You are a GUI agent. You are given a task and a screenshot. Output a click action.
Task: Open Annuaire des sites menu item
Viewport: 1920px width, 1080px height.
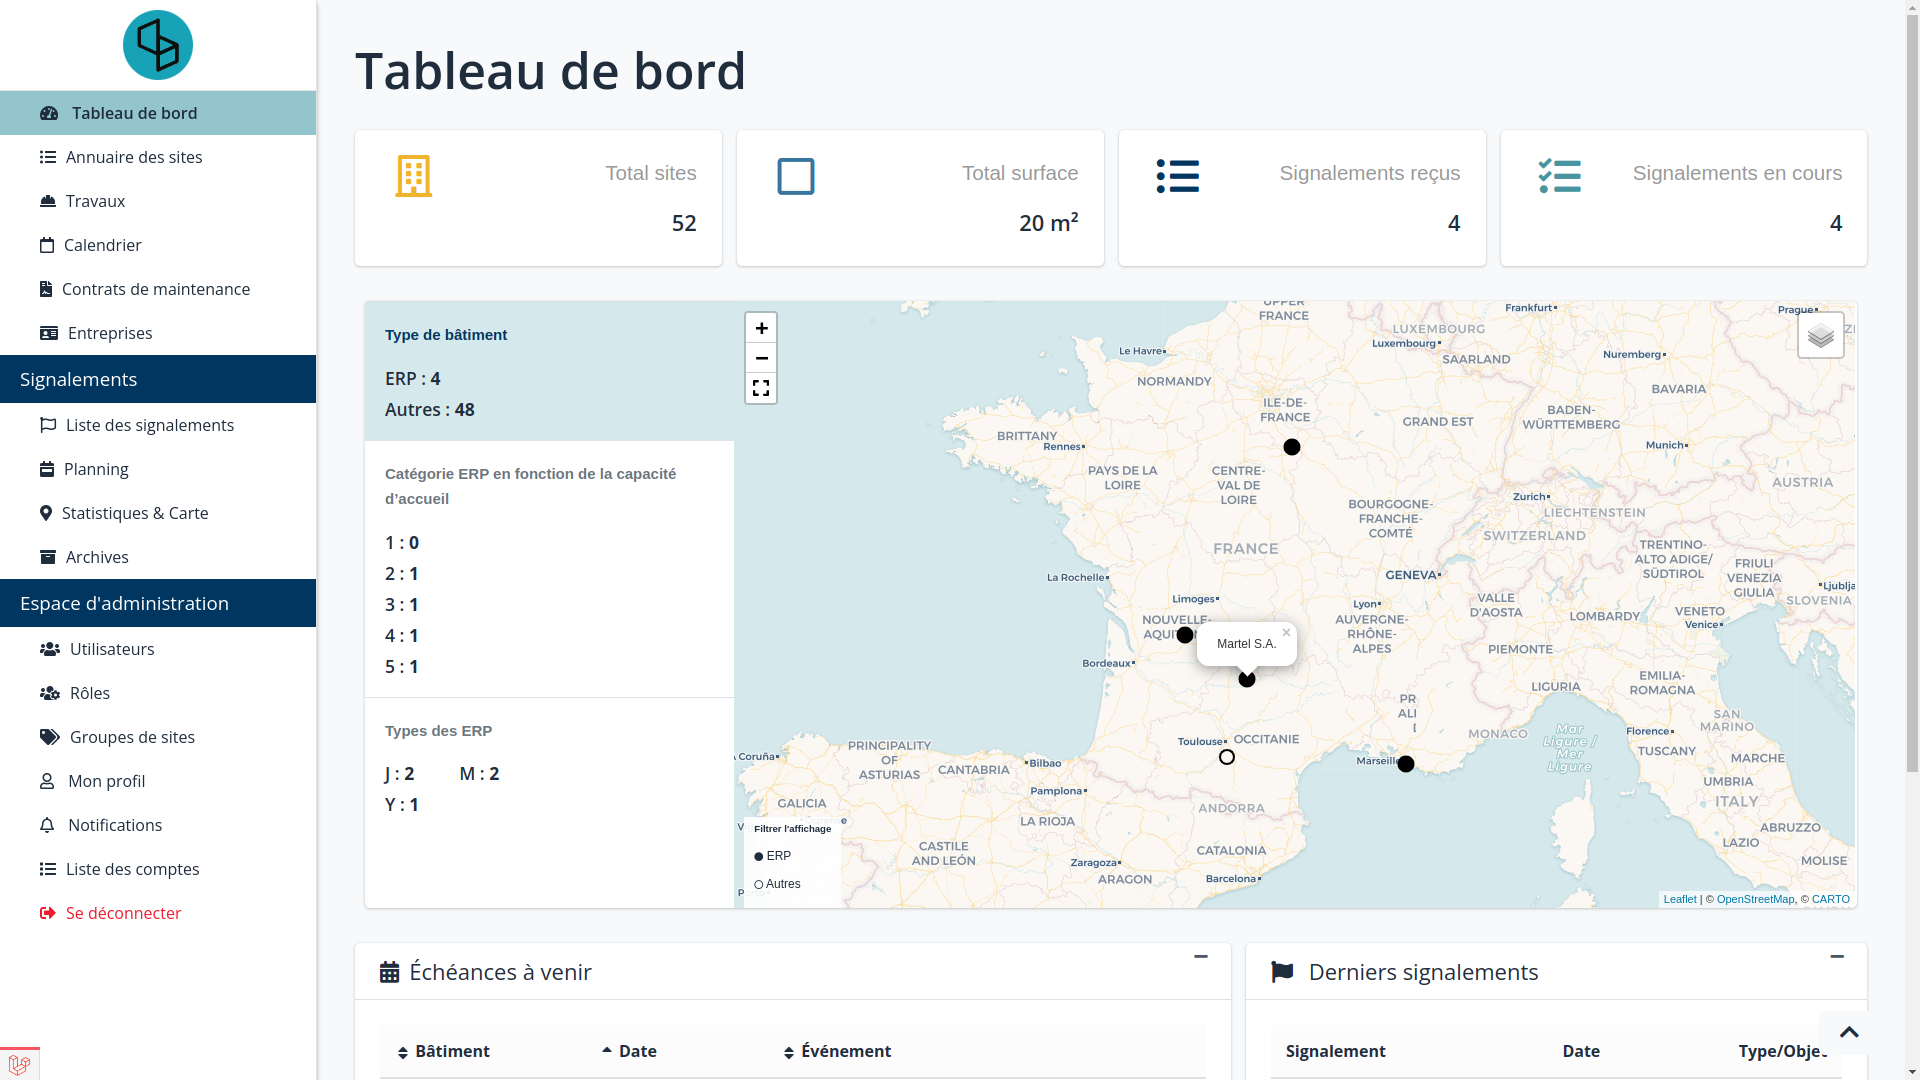pyautogui.click(x=134, y=157)
